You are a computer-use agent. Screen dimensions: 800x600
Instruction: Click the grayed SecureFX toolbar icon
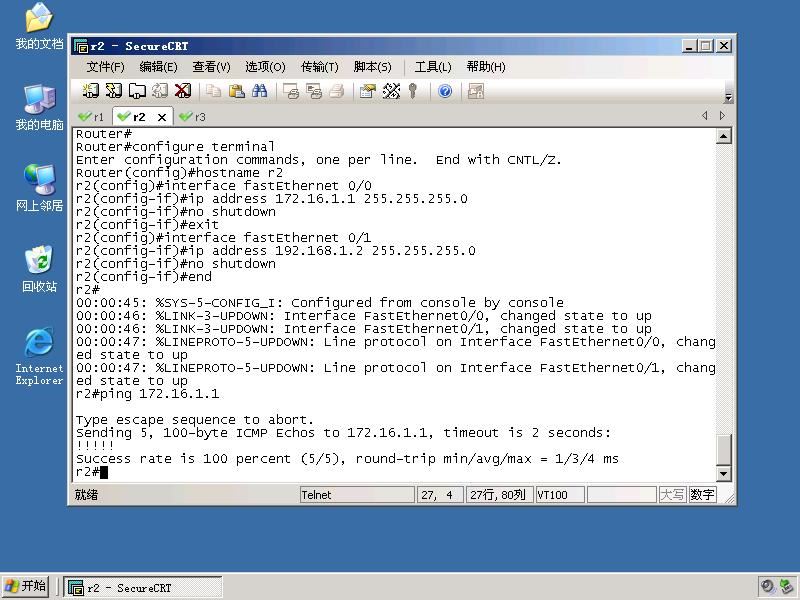click(x=476, y=91)
